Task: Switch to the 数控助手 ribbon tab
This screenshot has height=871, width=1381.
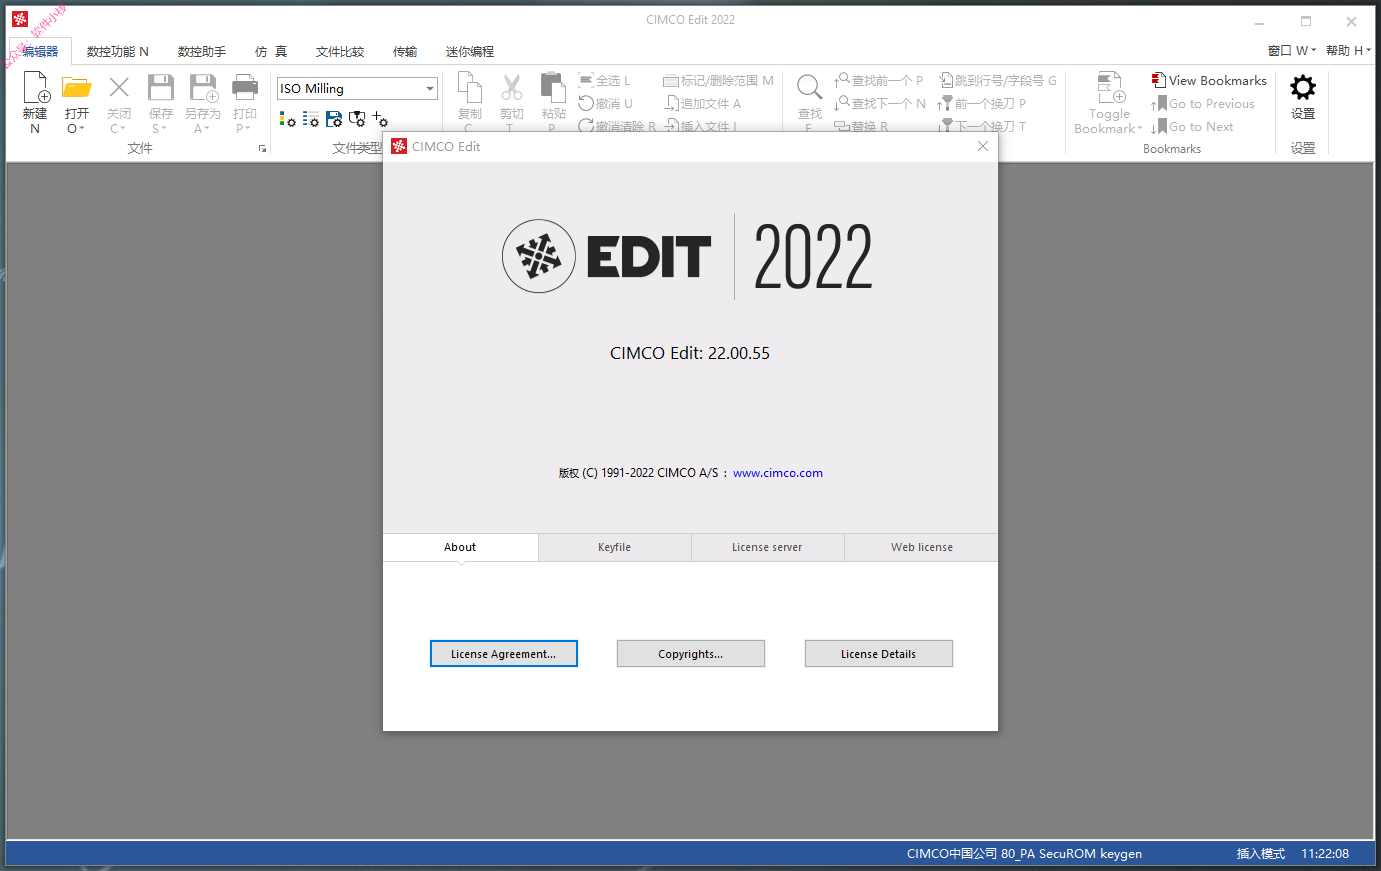Action: click(x=202, y=51)
